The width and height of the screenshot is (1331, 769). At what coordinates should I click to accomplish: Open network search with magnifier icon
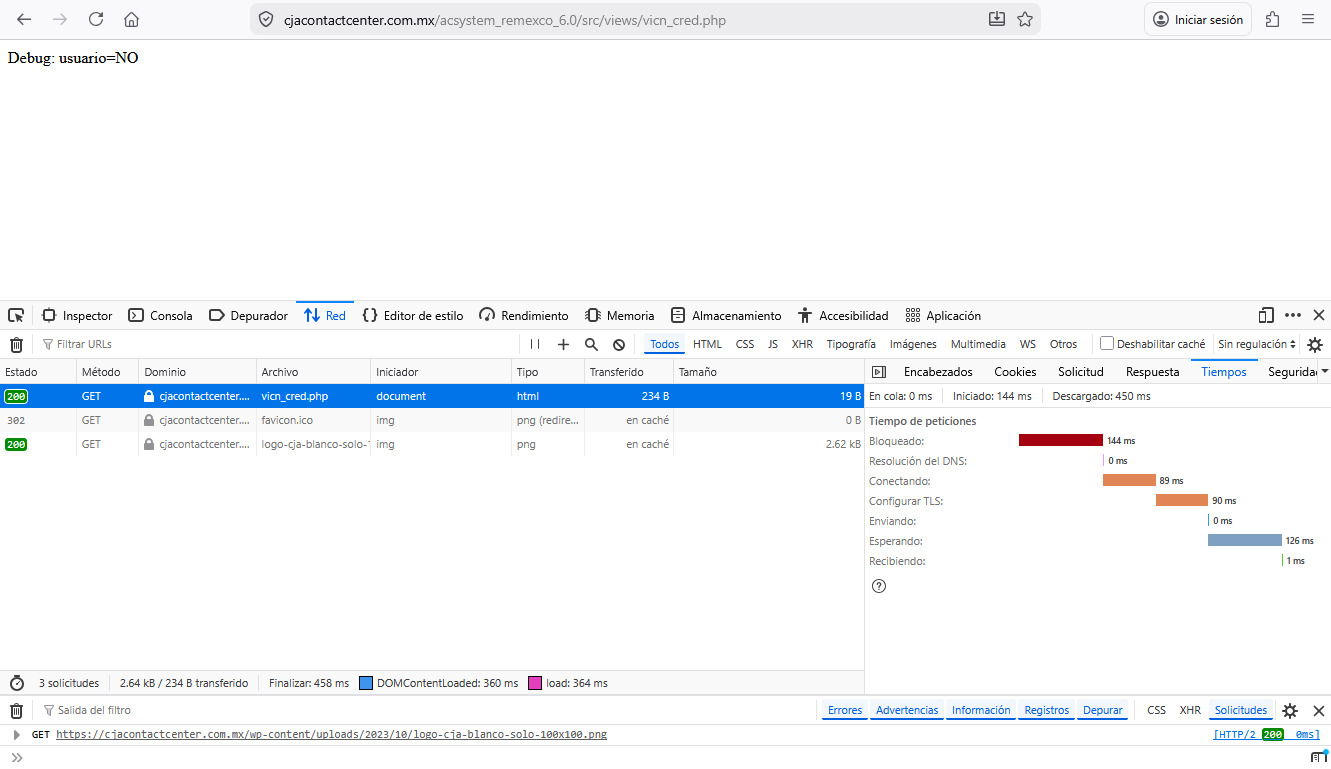[591, 344]
